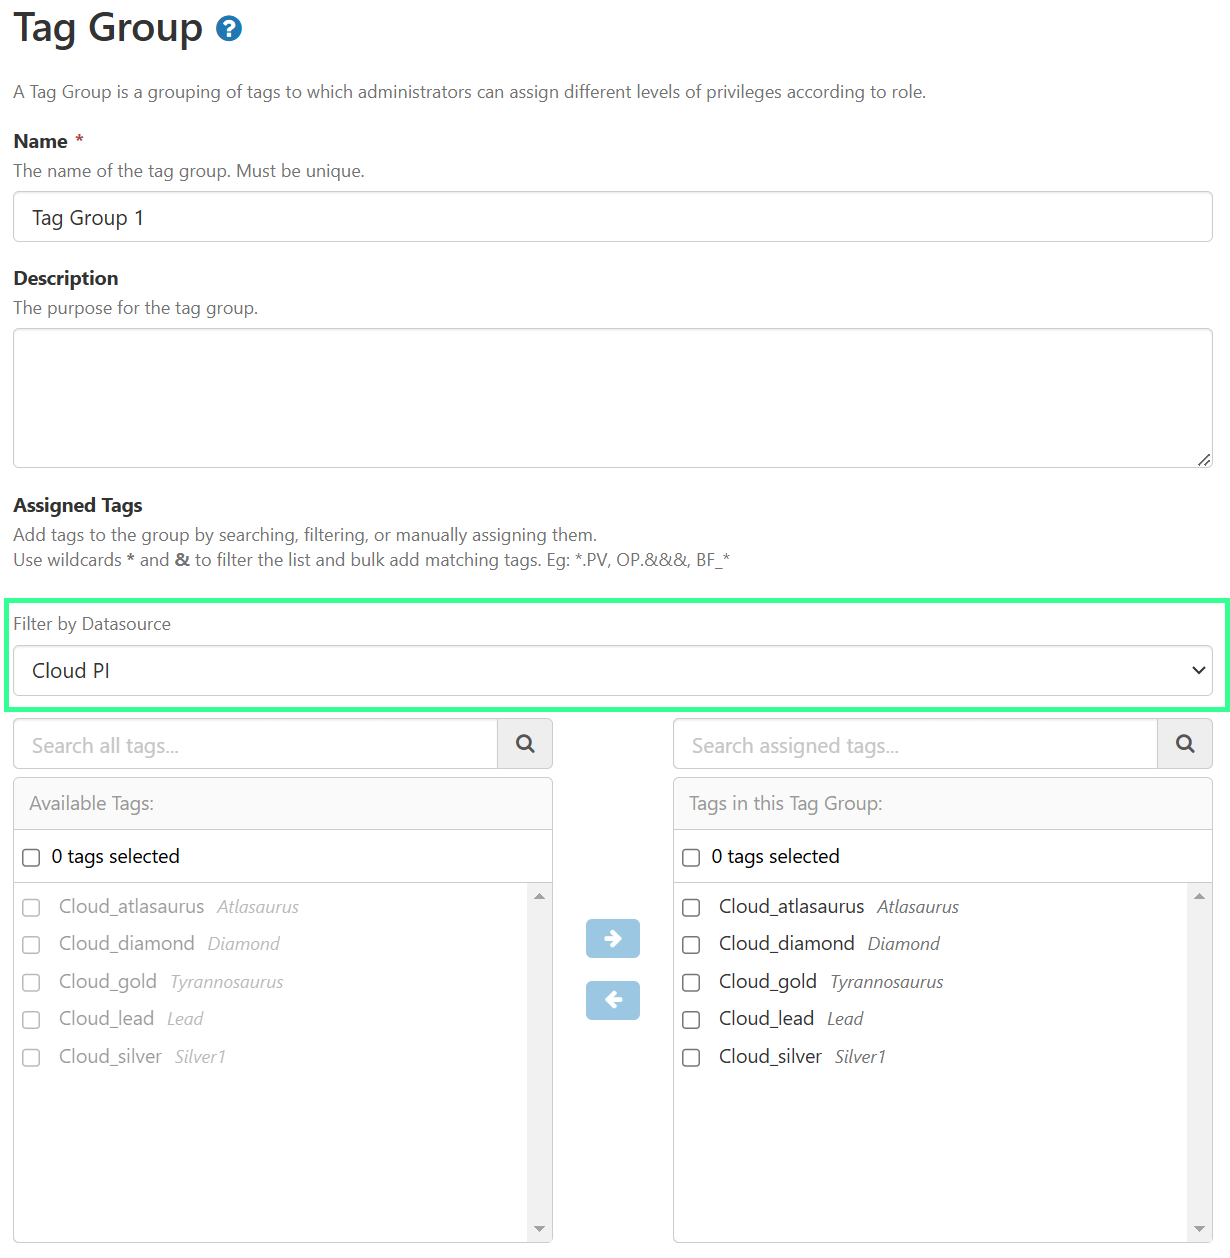Screen dimensions: 1230x1258
Task: Check the Cloud_diamond tag in Available Tags
Action: [x=30, y=944]
